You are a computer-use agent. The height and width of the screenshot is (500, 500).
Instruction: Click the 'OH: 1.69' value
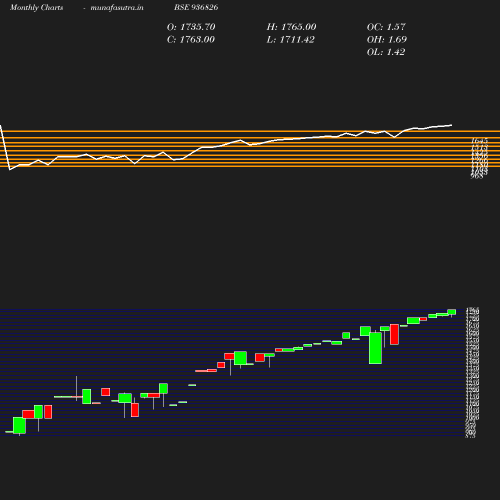pyautogui.click(x=387, y=39)
